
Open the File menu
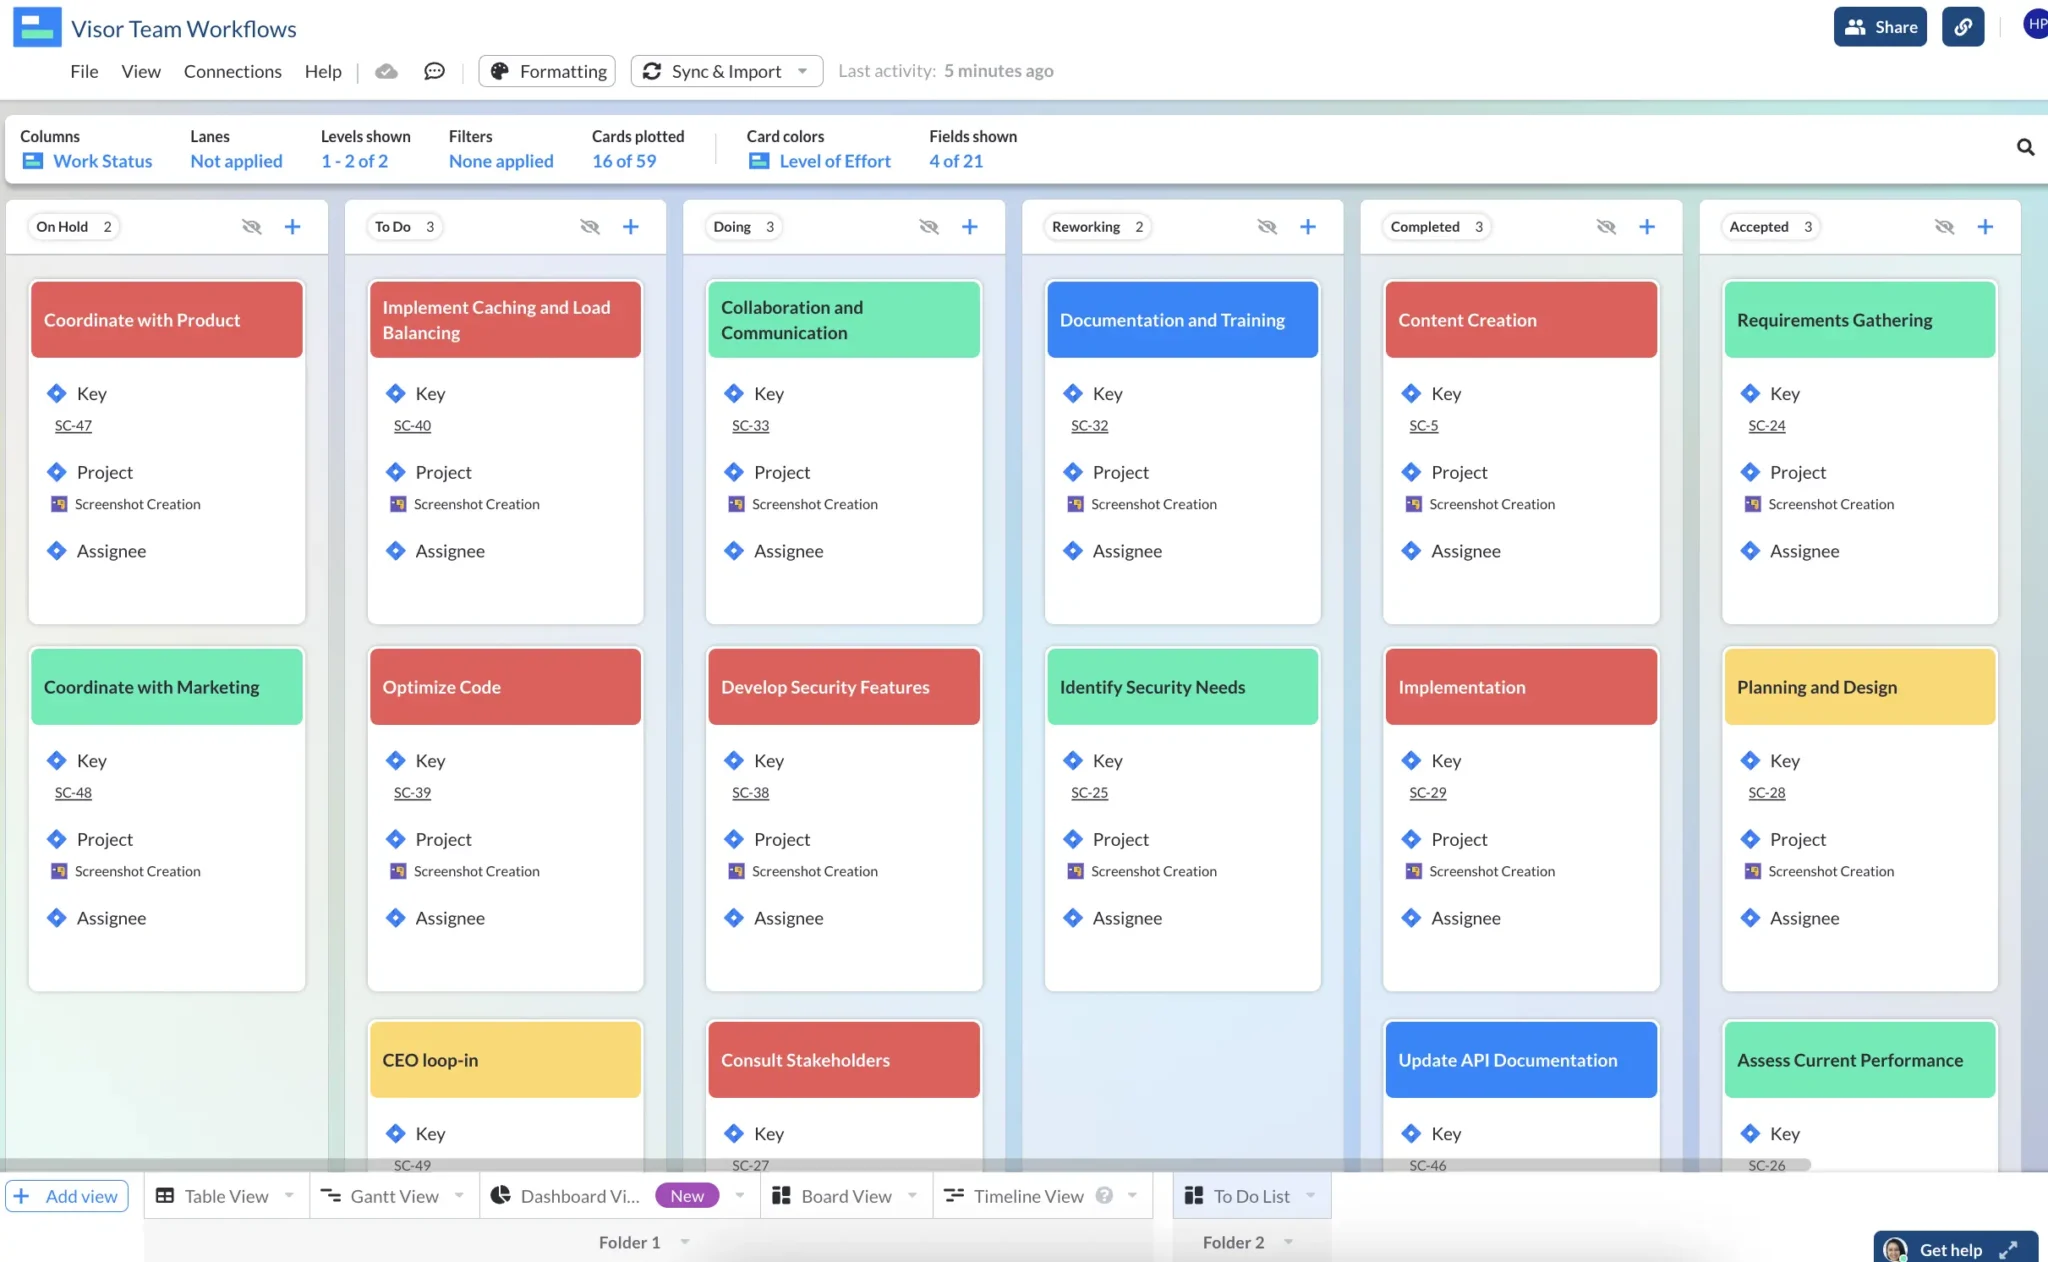click(84, 71)
